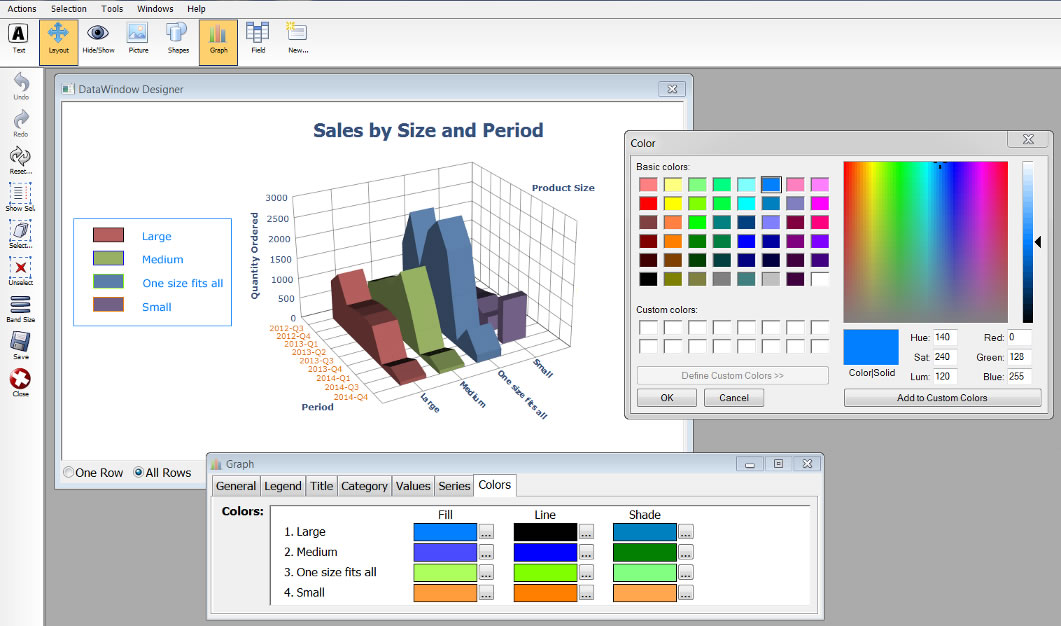This screenshot has height=626, width=1061.
Task: Click OK in the Color dialog
Action: coord(666,397)
